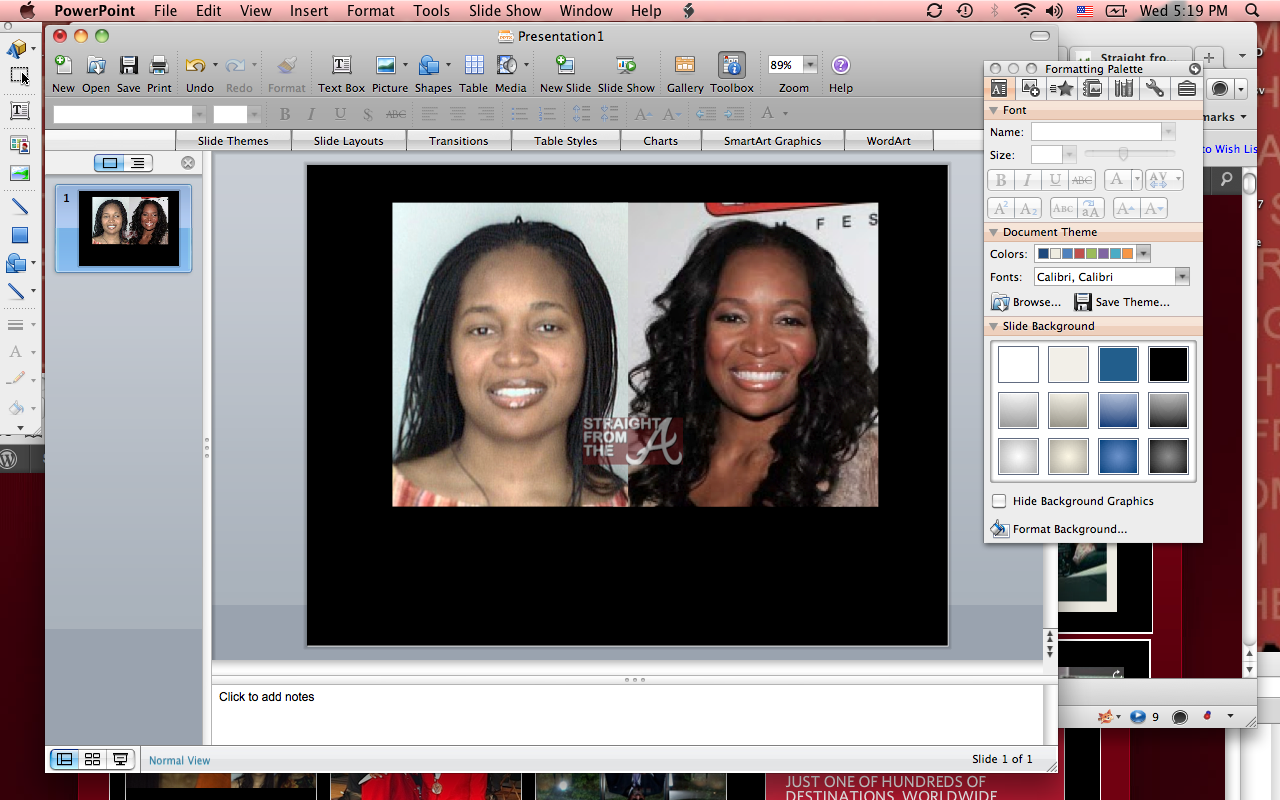Viewport: 1280px width, 800px height.
Task: Open the Transitions tab
Action: tap(459, 141)
